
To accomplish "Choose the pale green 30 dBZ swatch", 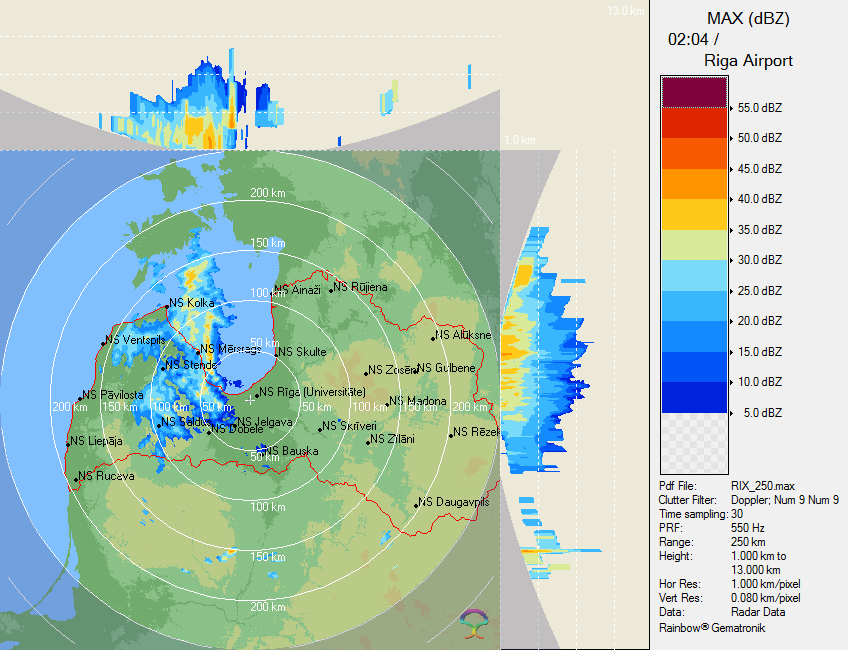I will click(693, 244).
